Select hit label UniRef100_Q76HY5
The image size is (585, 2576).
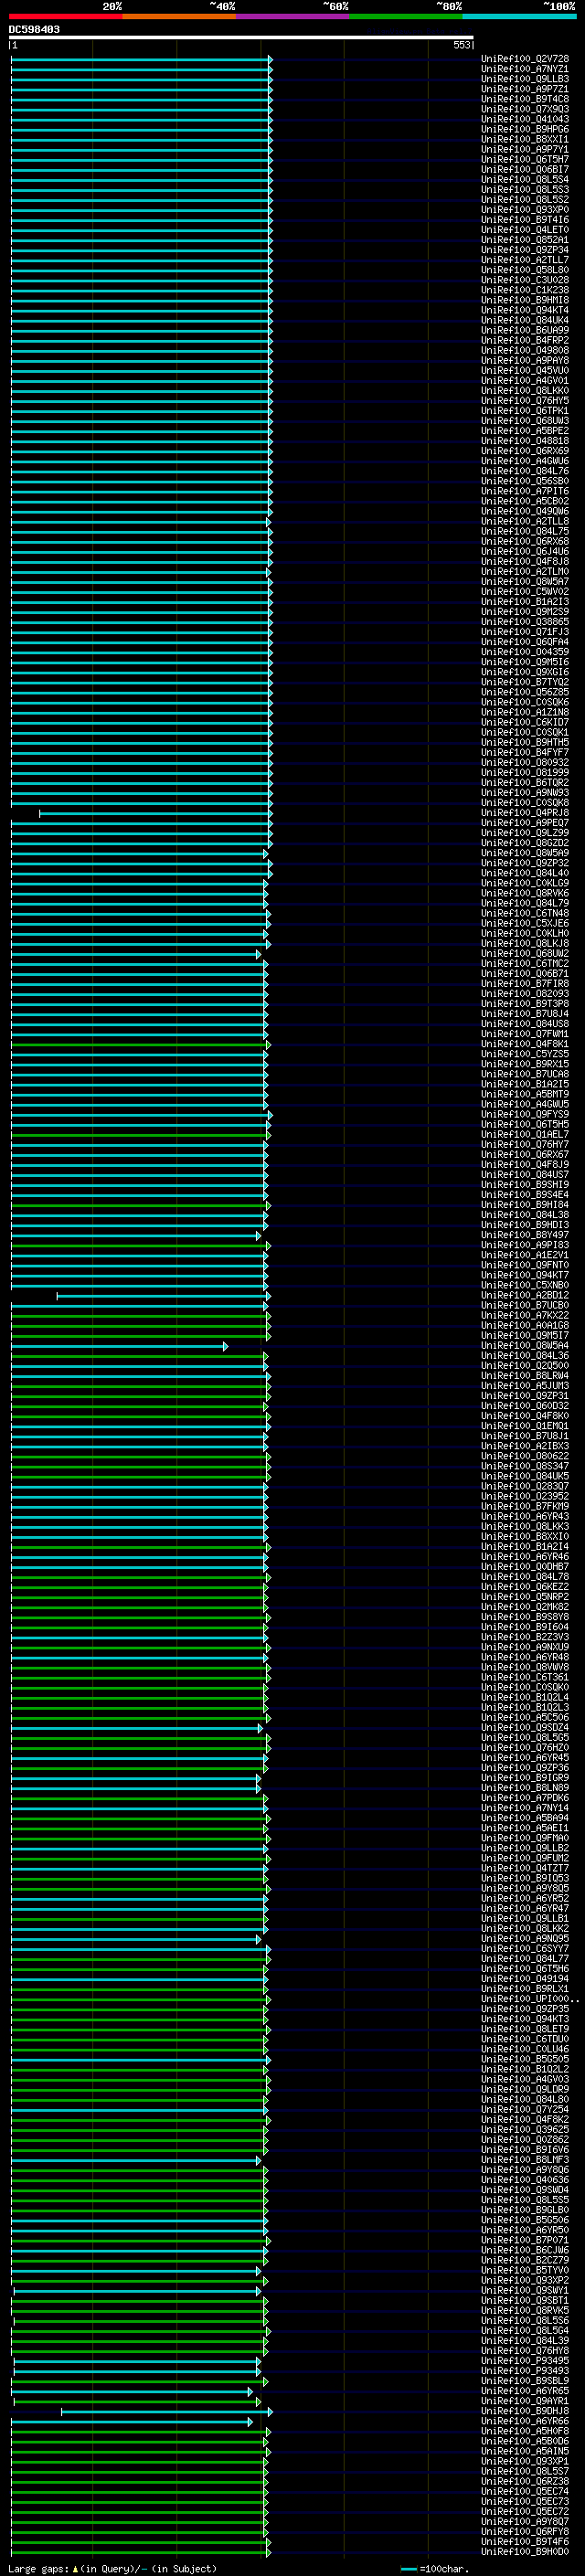point(524,401)
